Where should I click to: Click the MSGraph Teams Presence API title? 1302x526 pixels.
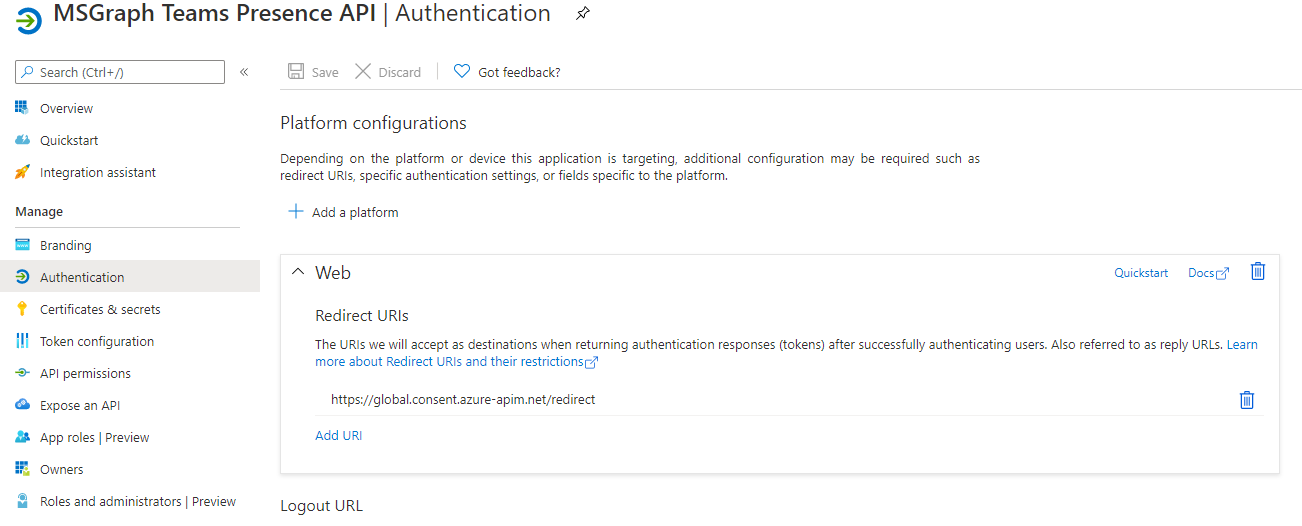pos(215,14)
